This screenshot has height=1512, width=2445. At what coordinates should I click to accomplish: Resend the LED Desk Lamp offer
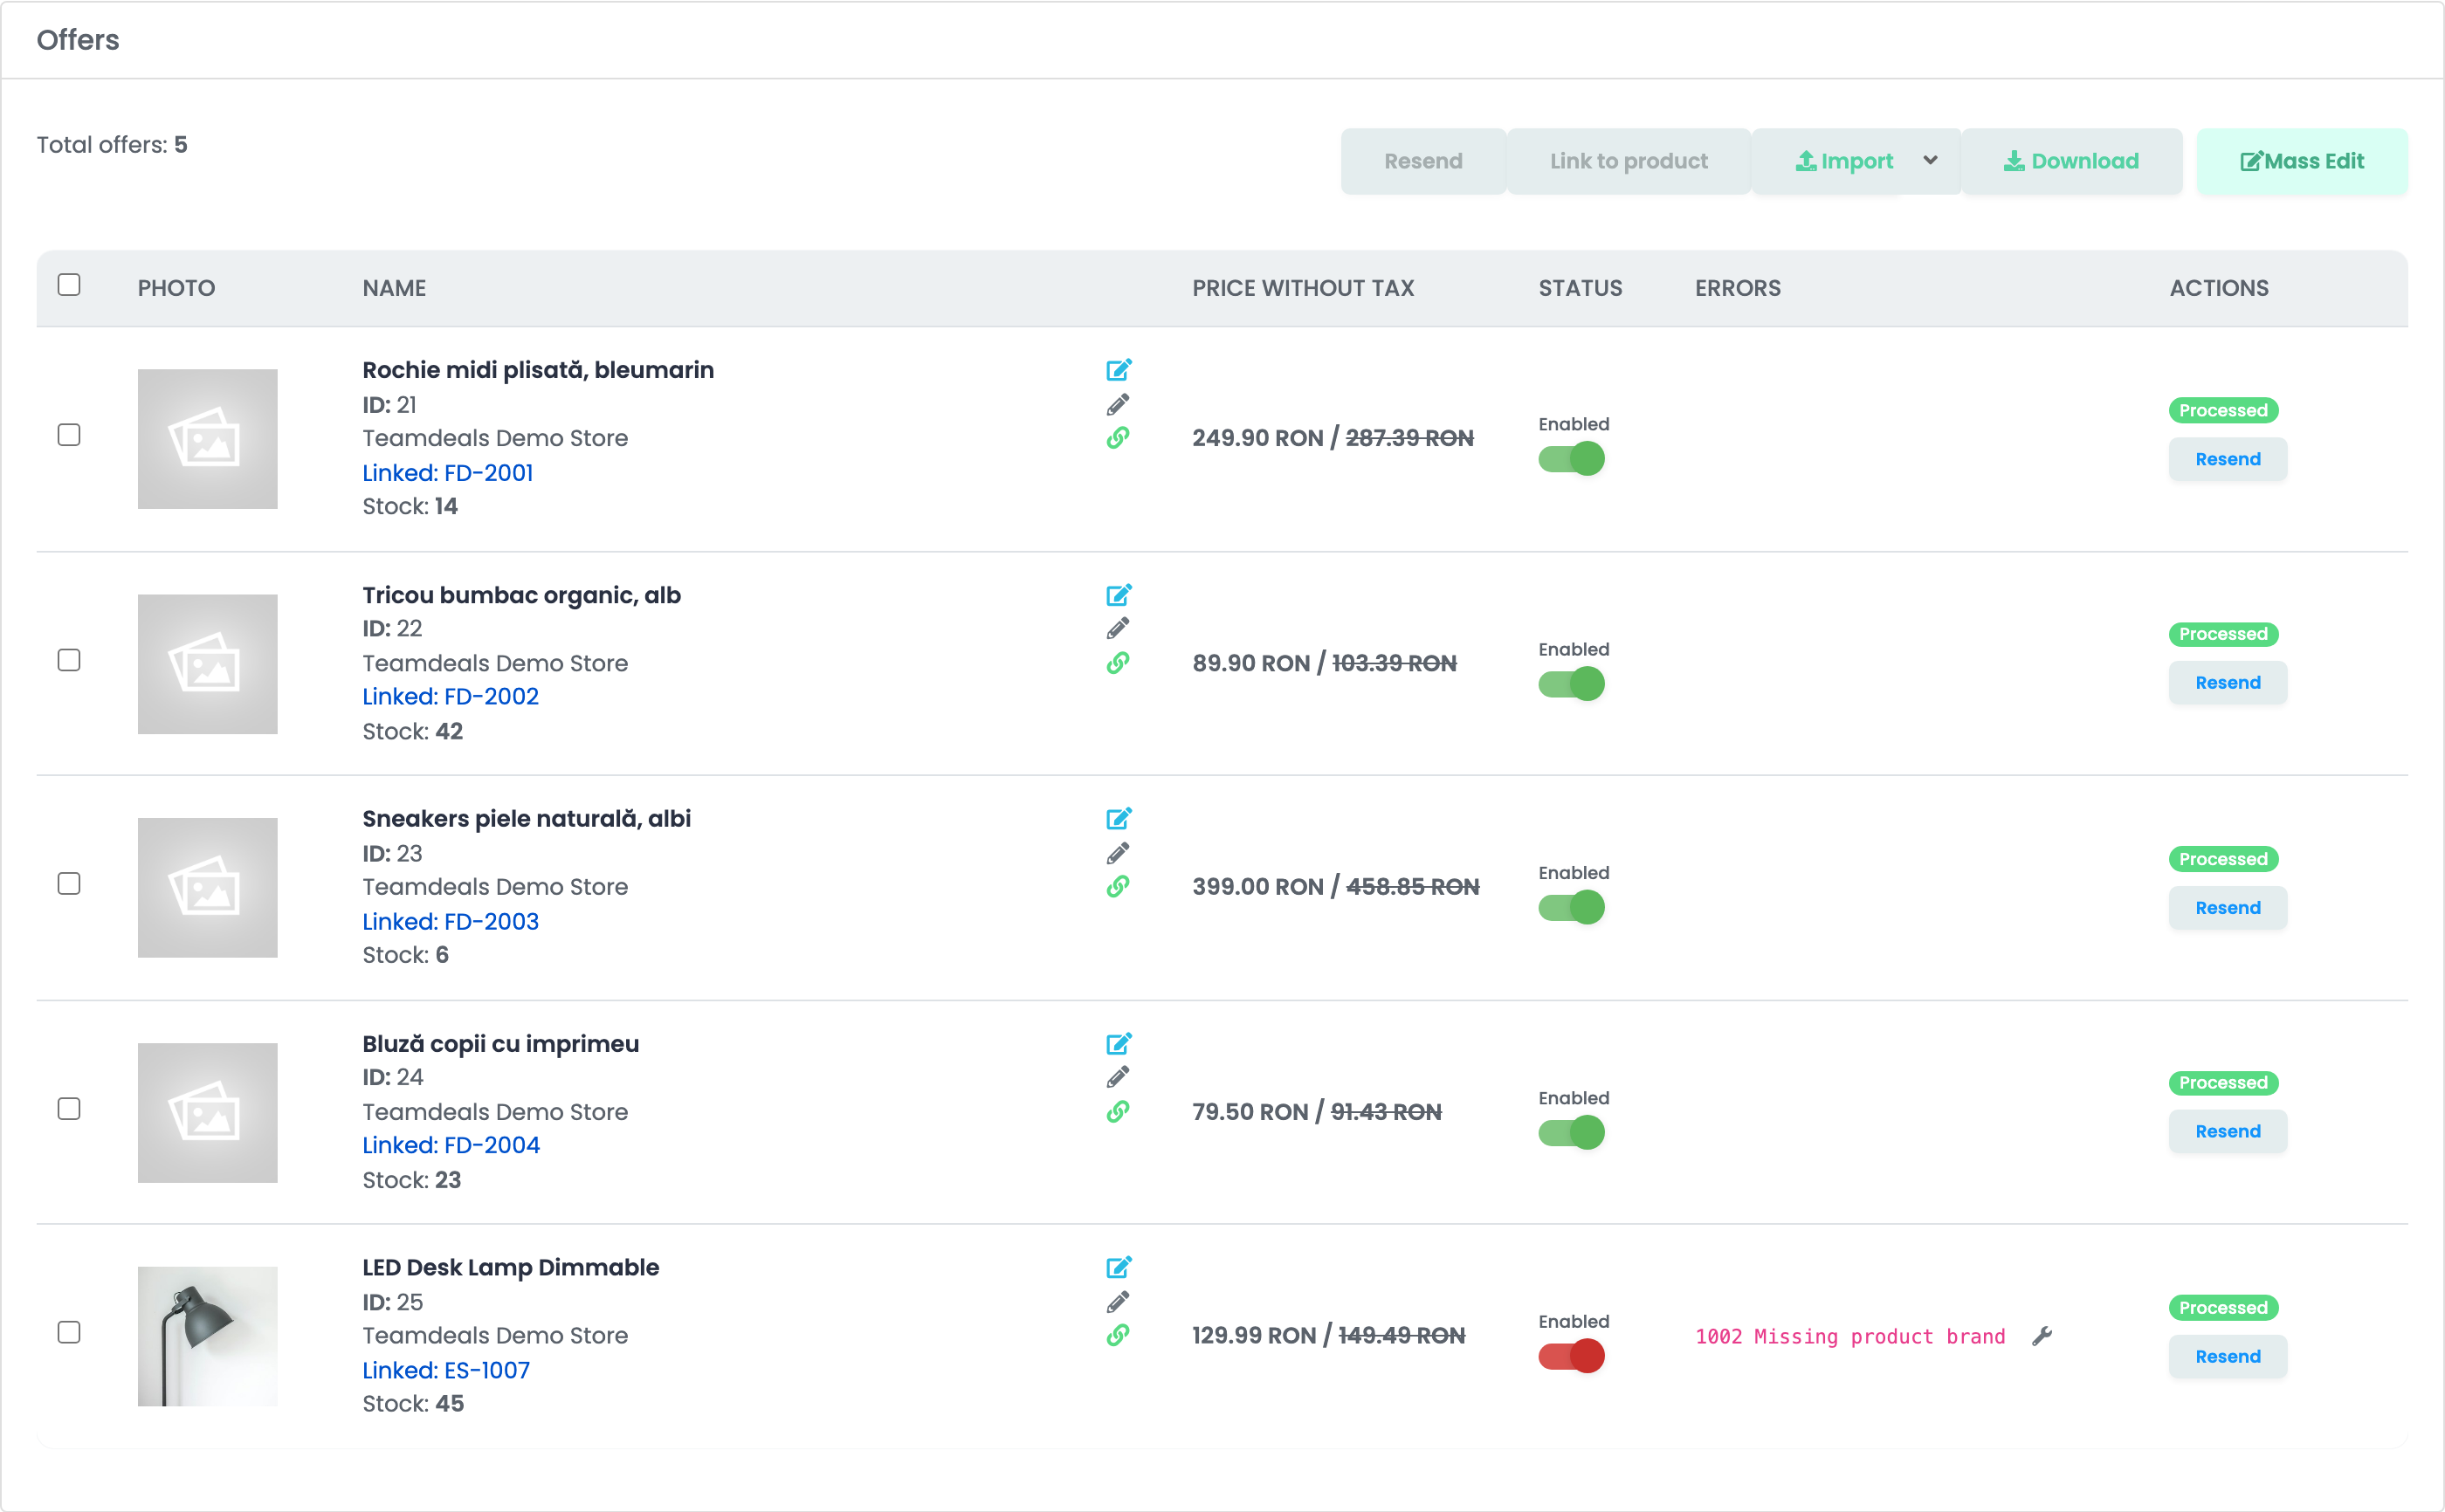click(2227, 1357)
